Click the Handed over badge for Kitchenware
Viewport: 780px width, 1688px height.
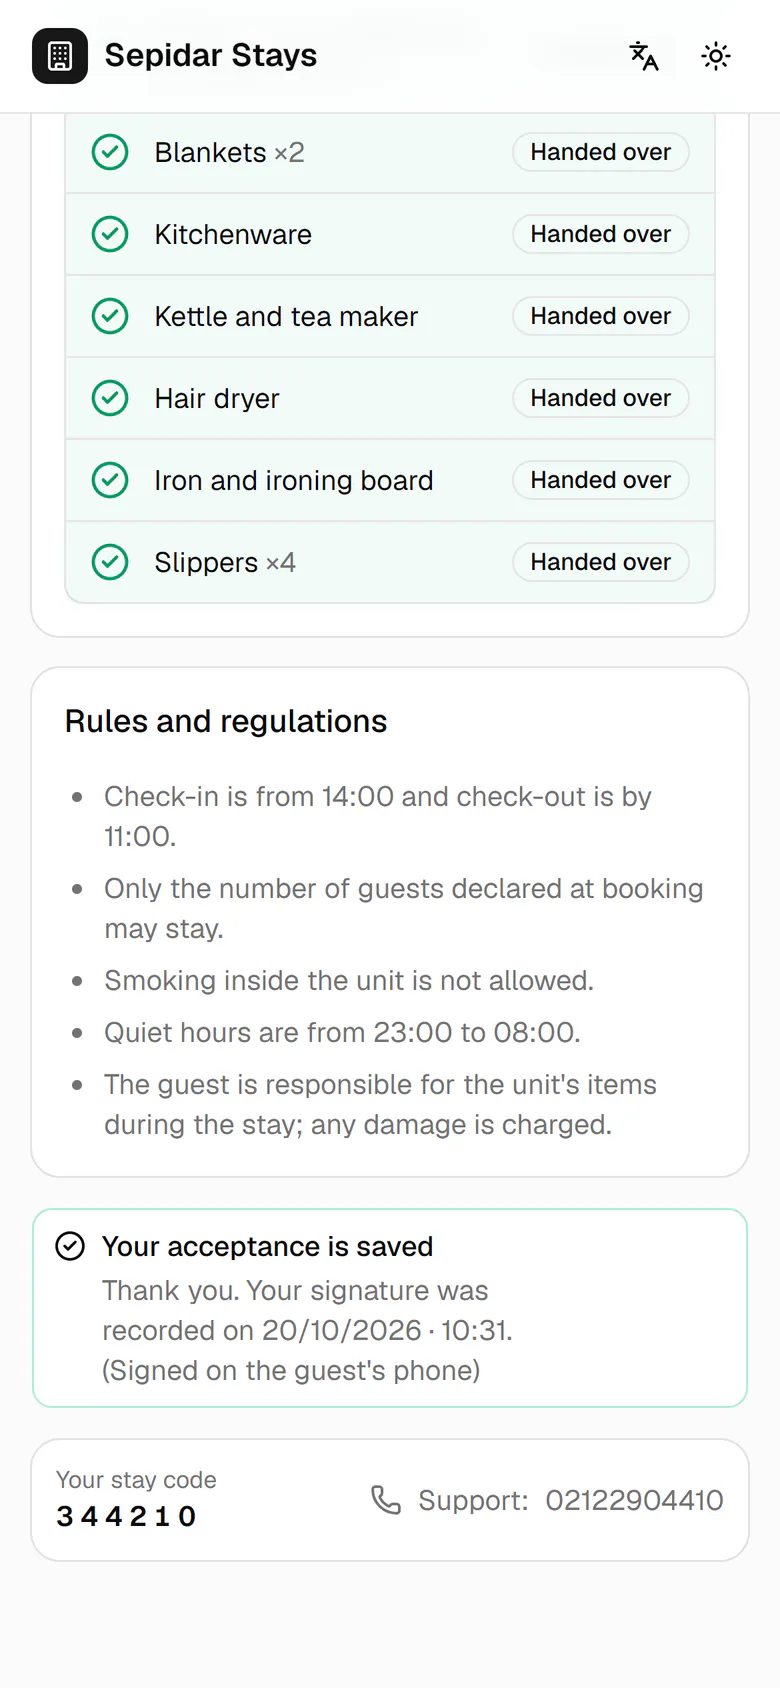click(601, 234)
